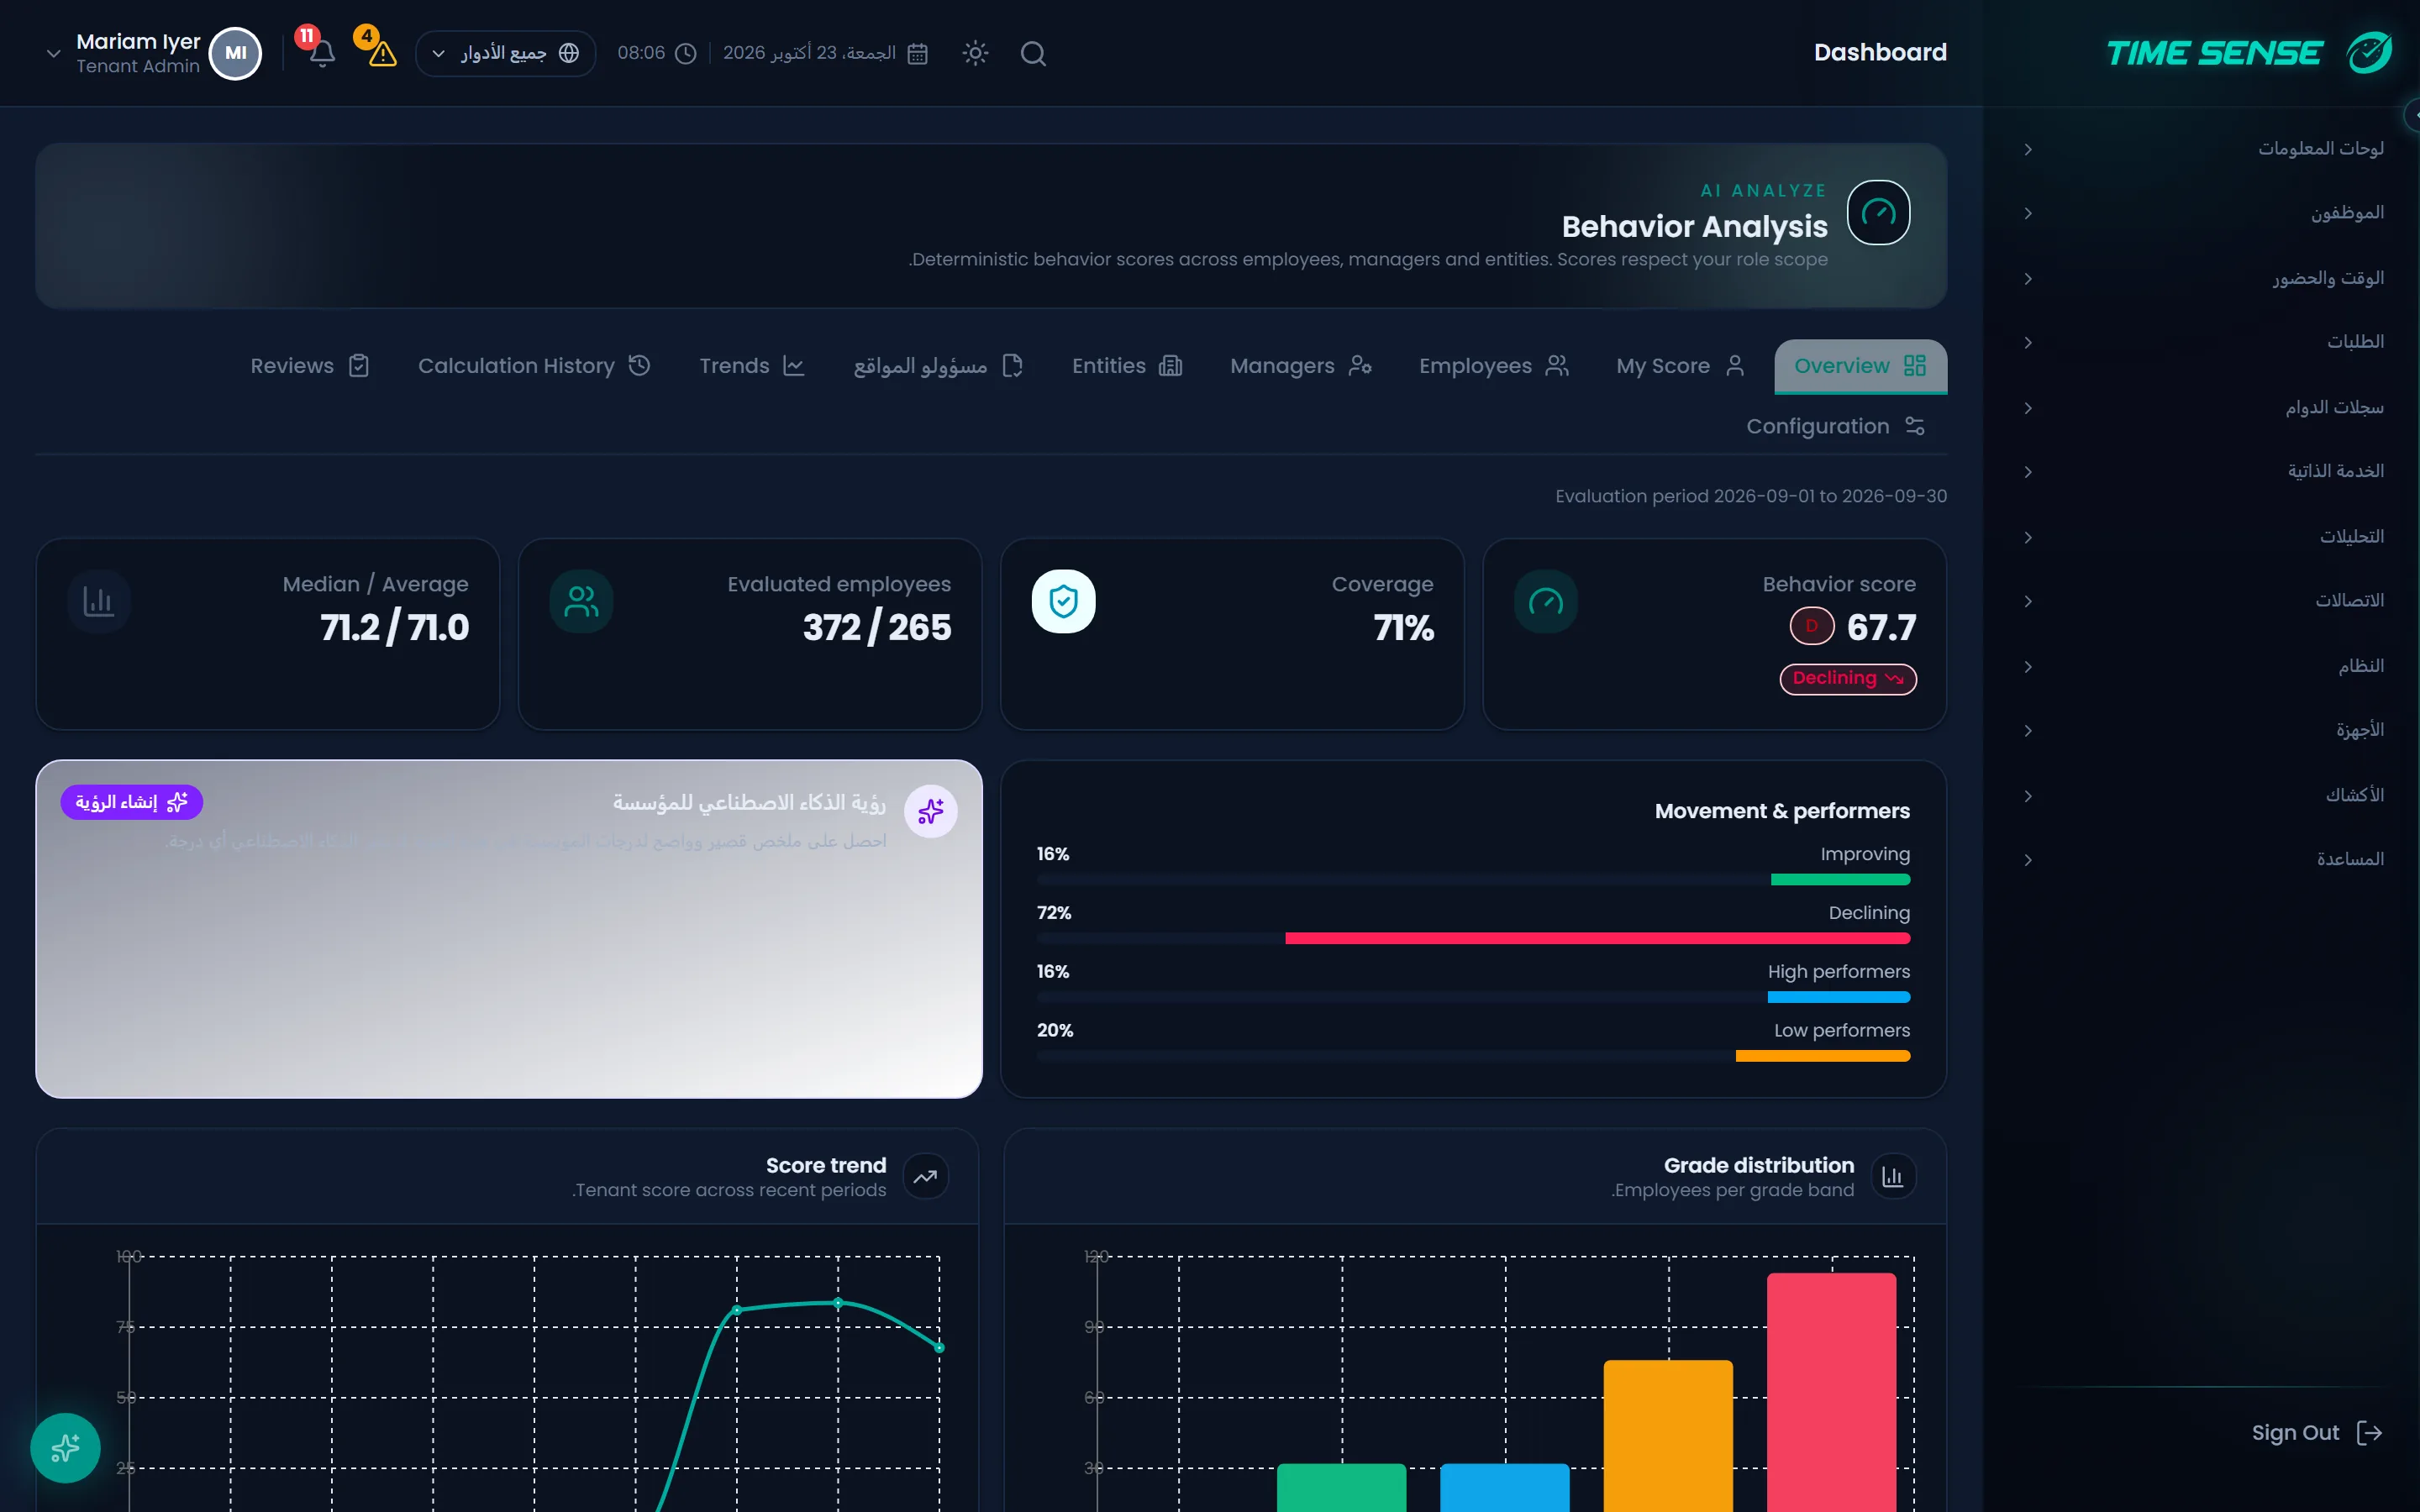Click the AI sparkle icon in insight card
The width and height of the screenshot is (2420, 1512).
(930, 811)
